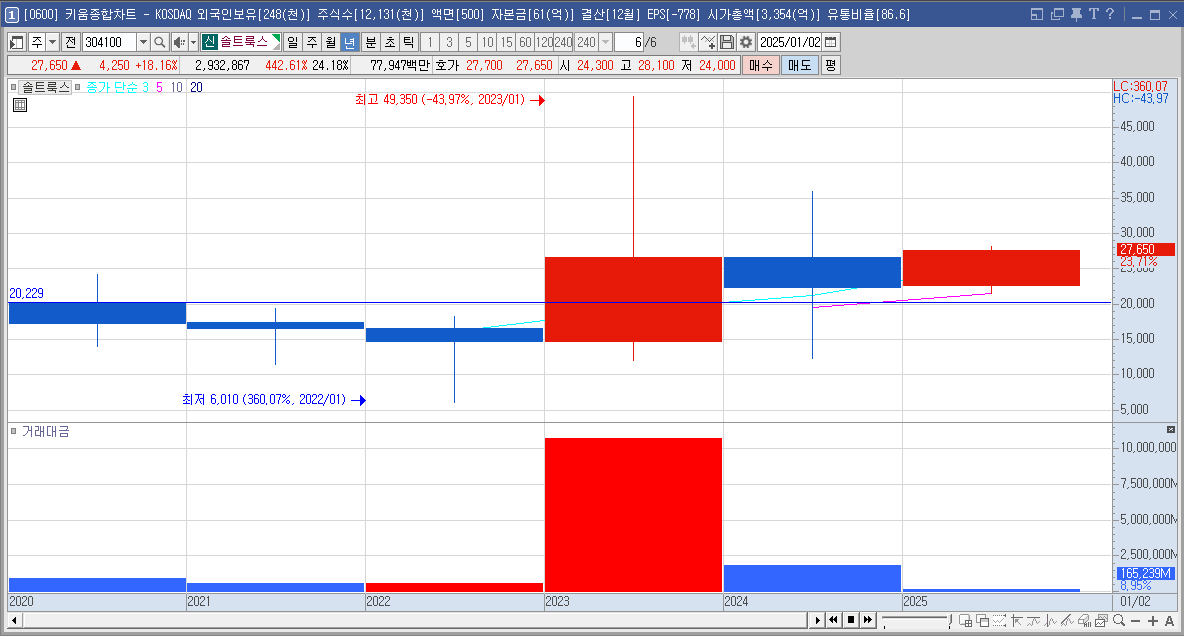Switch chart to daily (일) period
The height and width of the screenshot is (636, 1184).
point(293,42)
